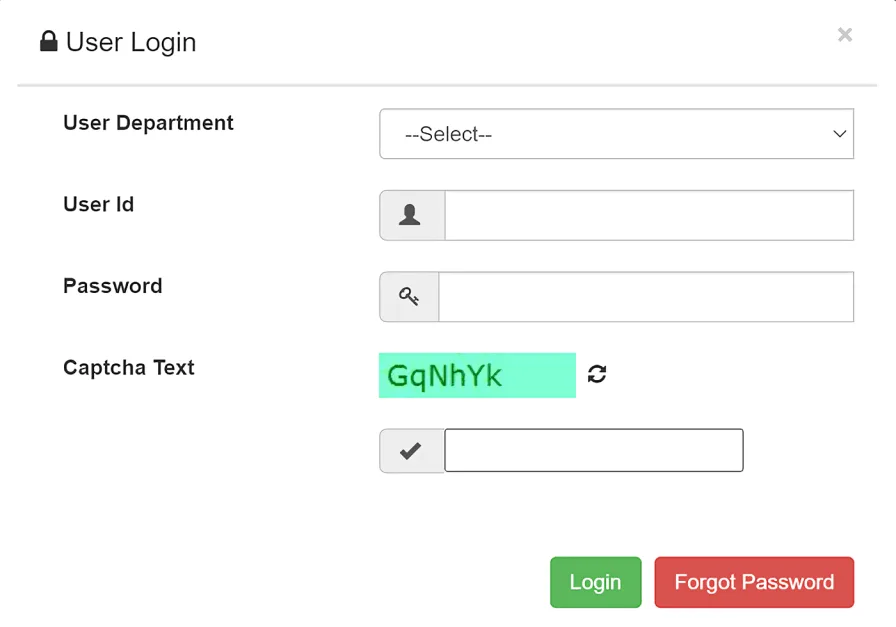Click the Captcha Text label
The image size is (896, 627).
click(x=128, y=368)
